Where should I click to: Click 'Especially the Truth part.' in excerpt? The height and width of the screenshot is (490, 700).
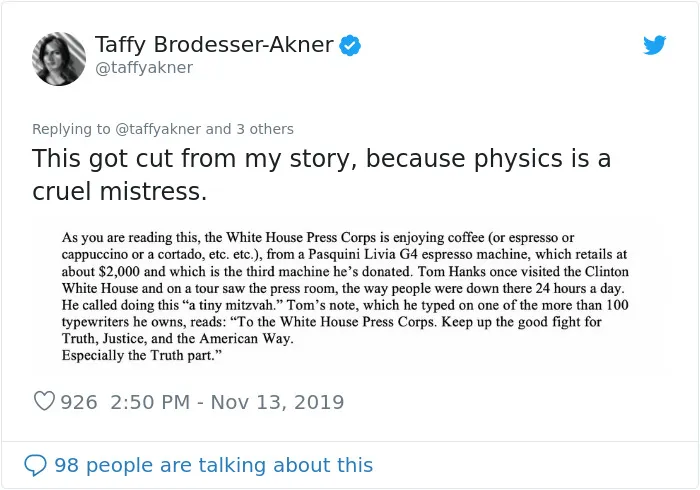pos(142,355)
